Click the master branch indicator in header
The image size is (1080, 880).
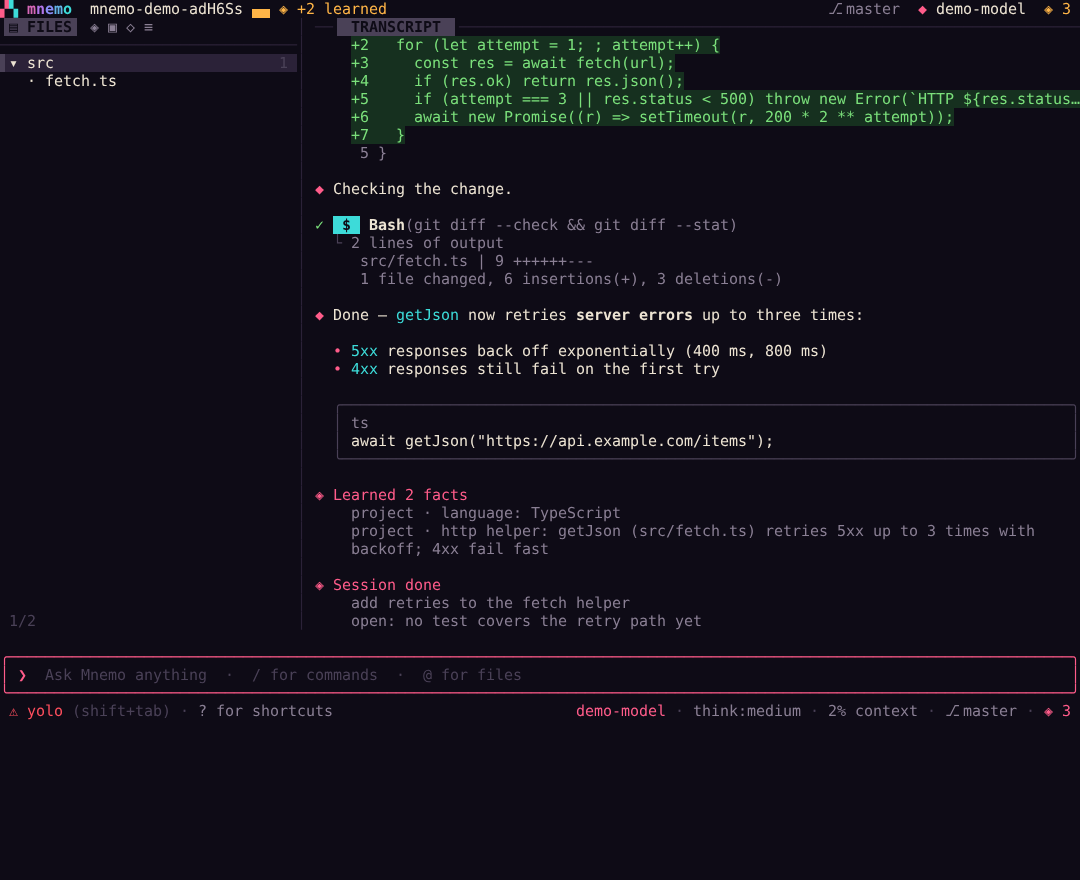click(864, 9)
